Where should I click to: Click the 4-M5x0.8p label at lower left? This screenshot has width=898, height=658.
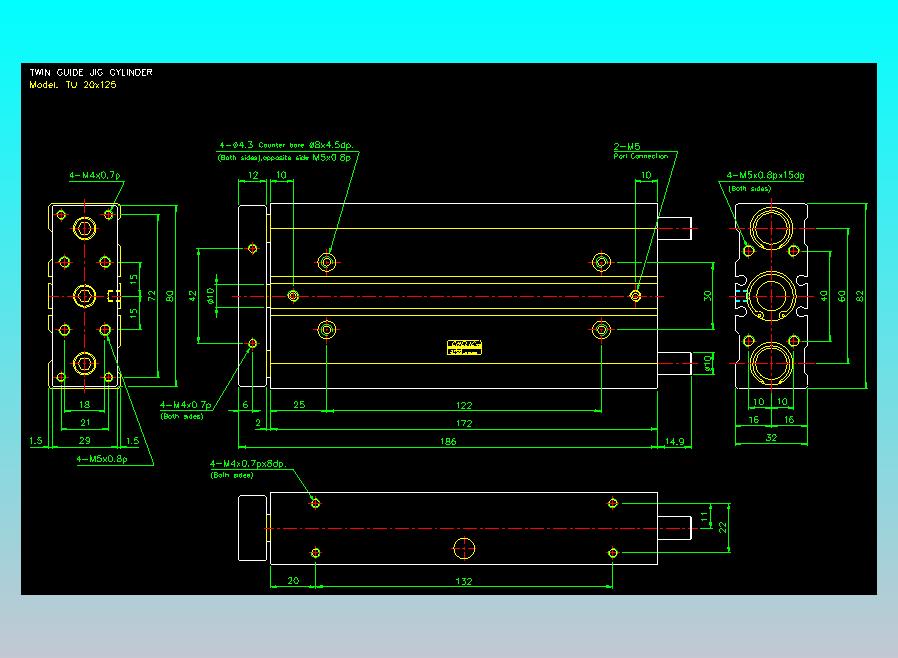tap(102, 459)
